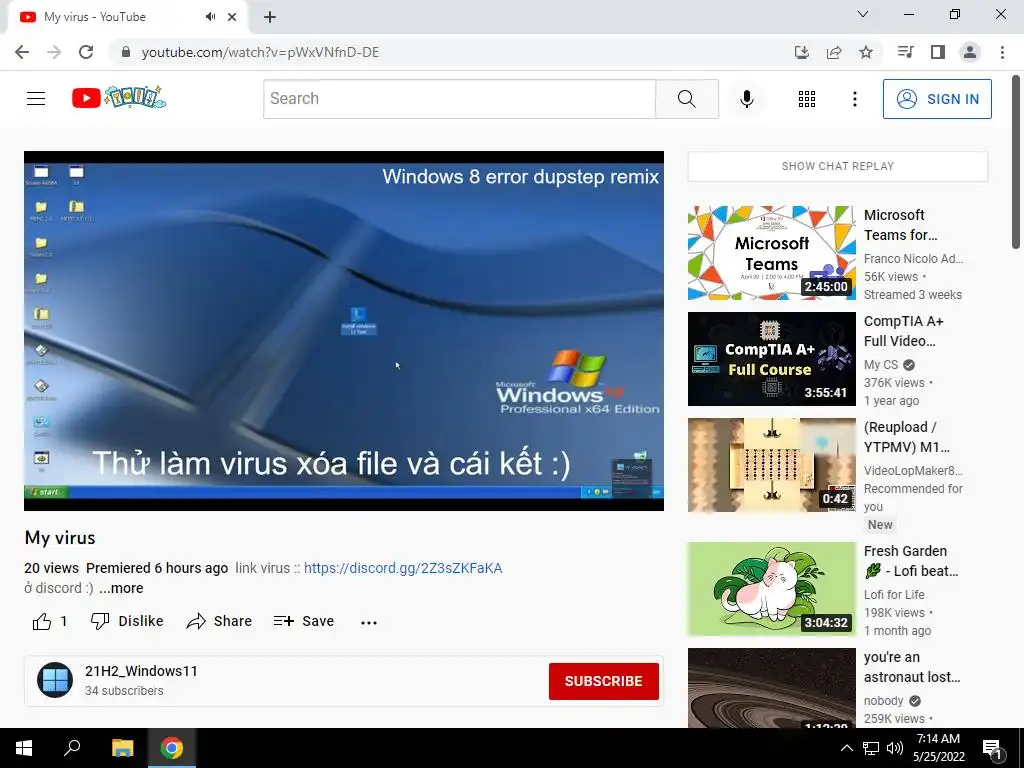Click the page vertical scrollbar
Screen dimensions: 1024x768
(x=1016, y=162)
